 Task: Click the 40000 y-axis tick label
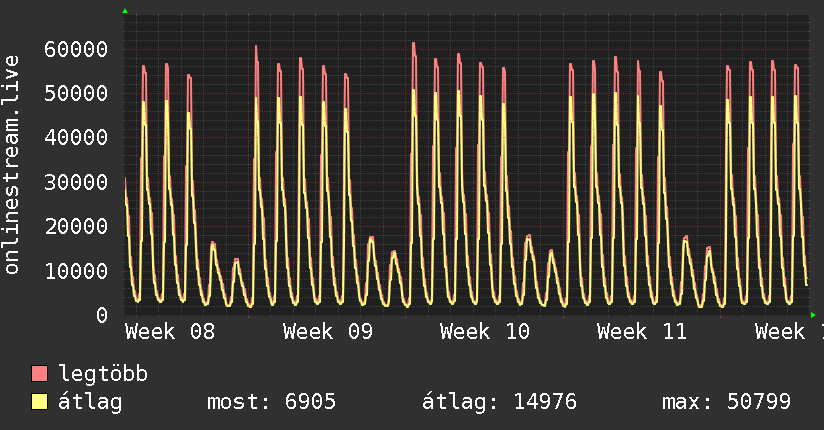(x=76, y=138)
